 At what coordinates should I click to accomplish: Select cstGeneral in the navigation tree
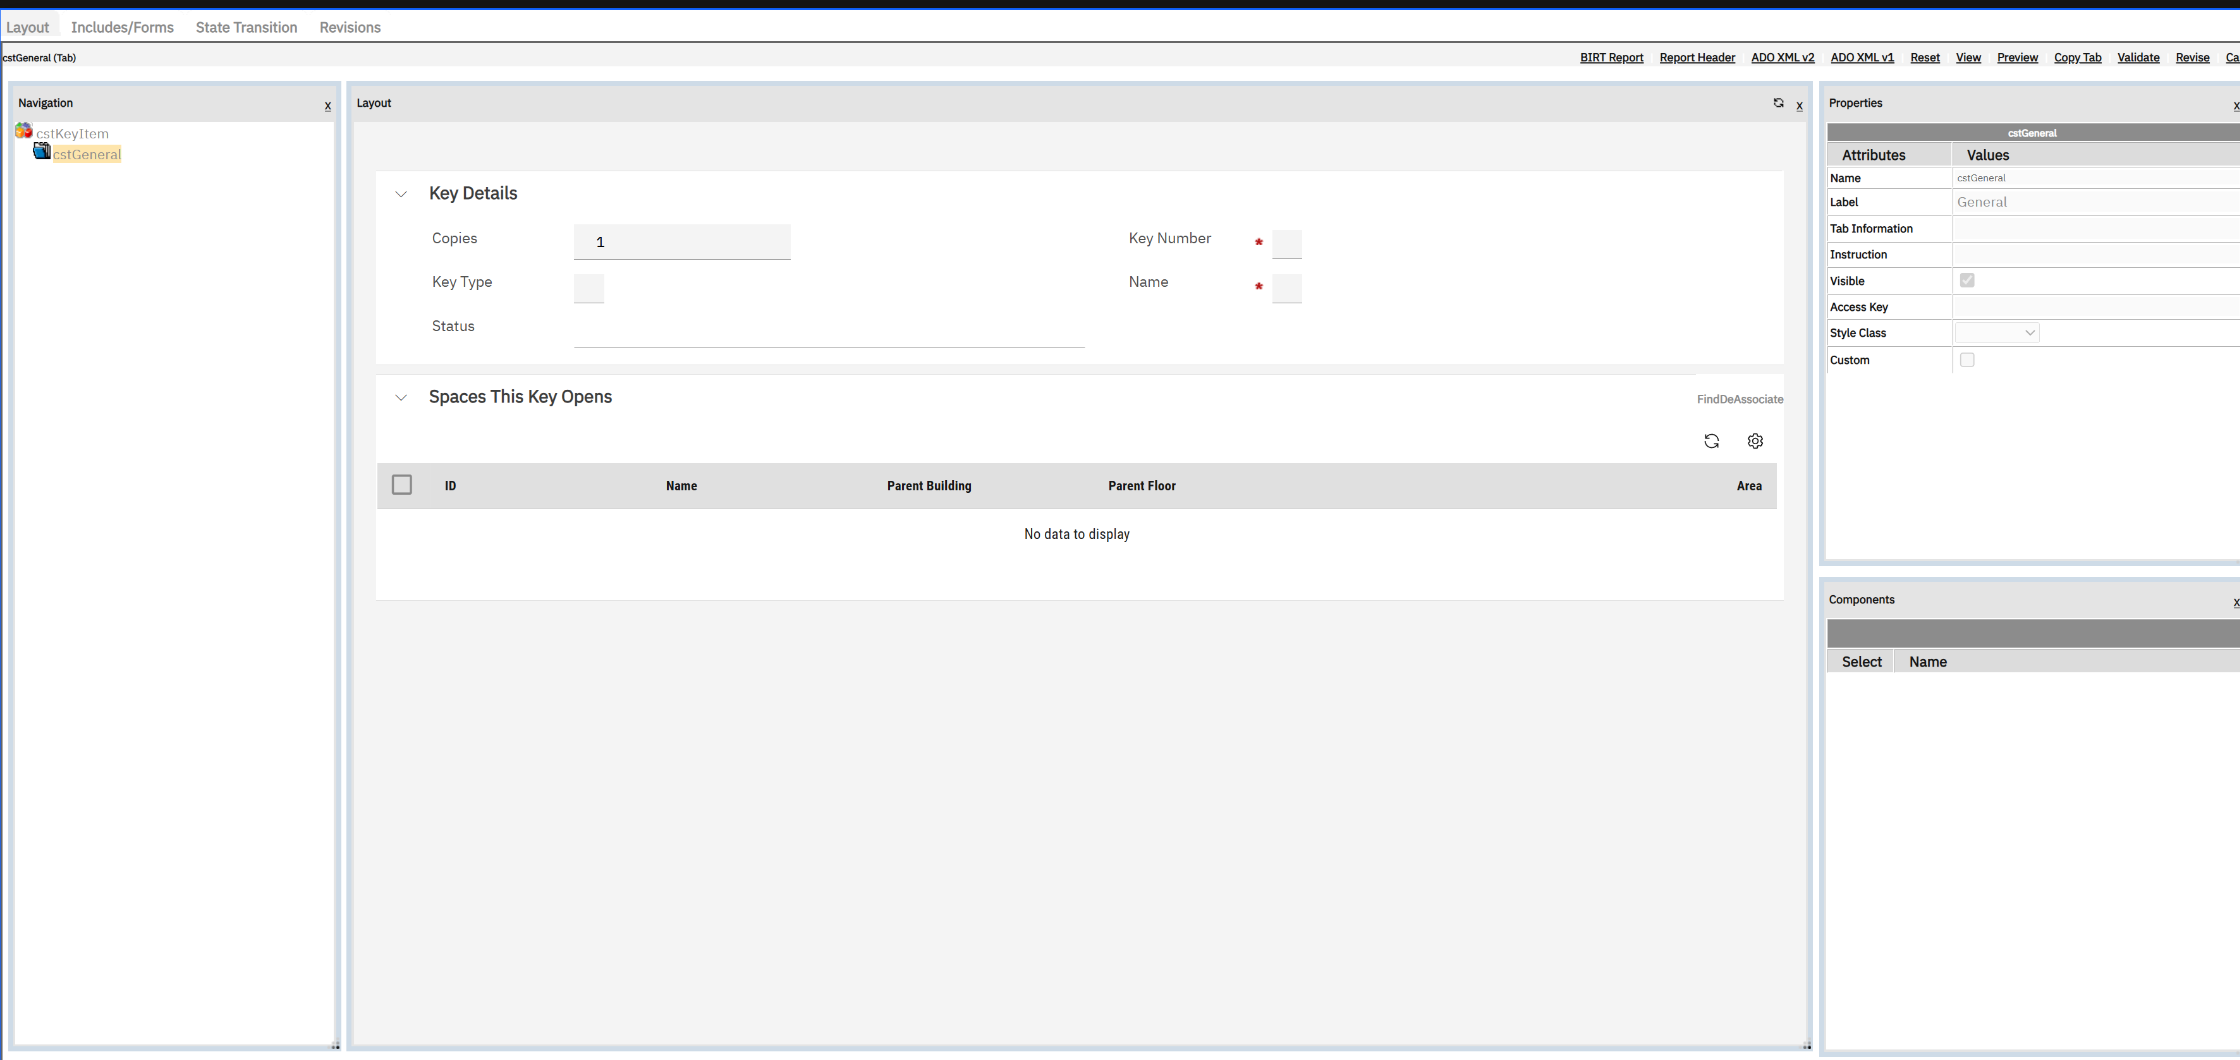pos(87,154)
